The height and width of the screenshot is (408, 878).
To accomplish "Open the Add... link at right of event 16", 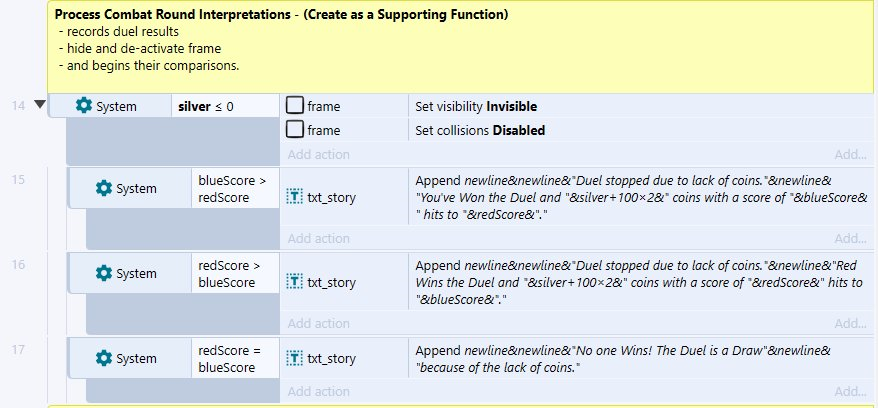I will tap(850, 323).
